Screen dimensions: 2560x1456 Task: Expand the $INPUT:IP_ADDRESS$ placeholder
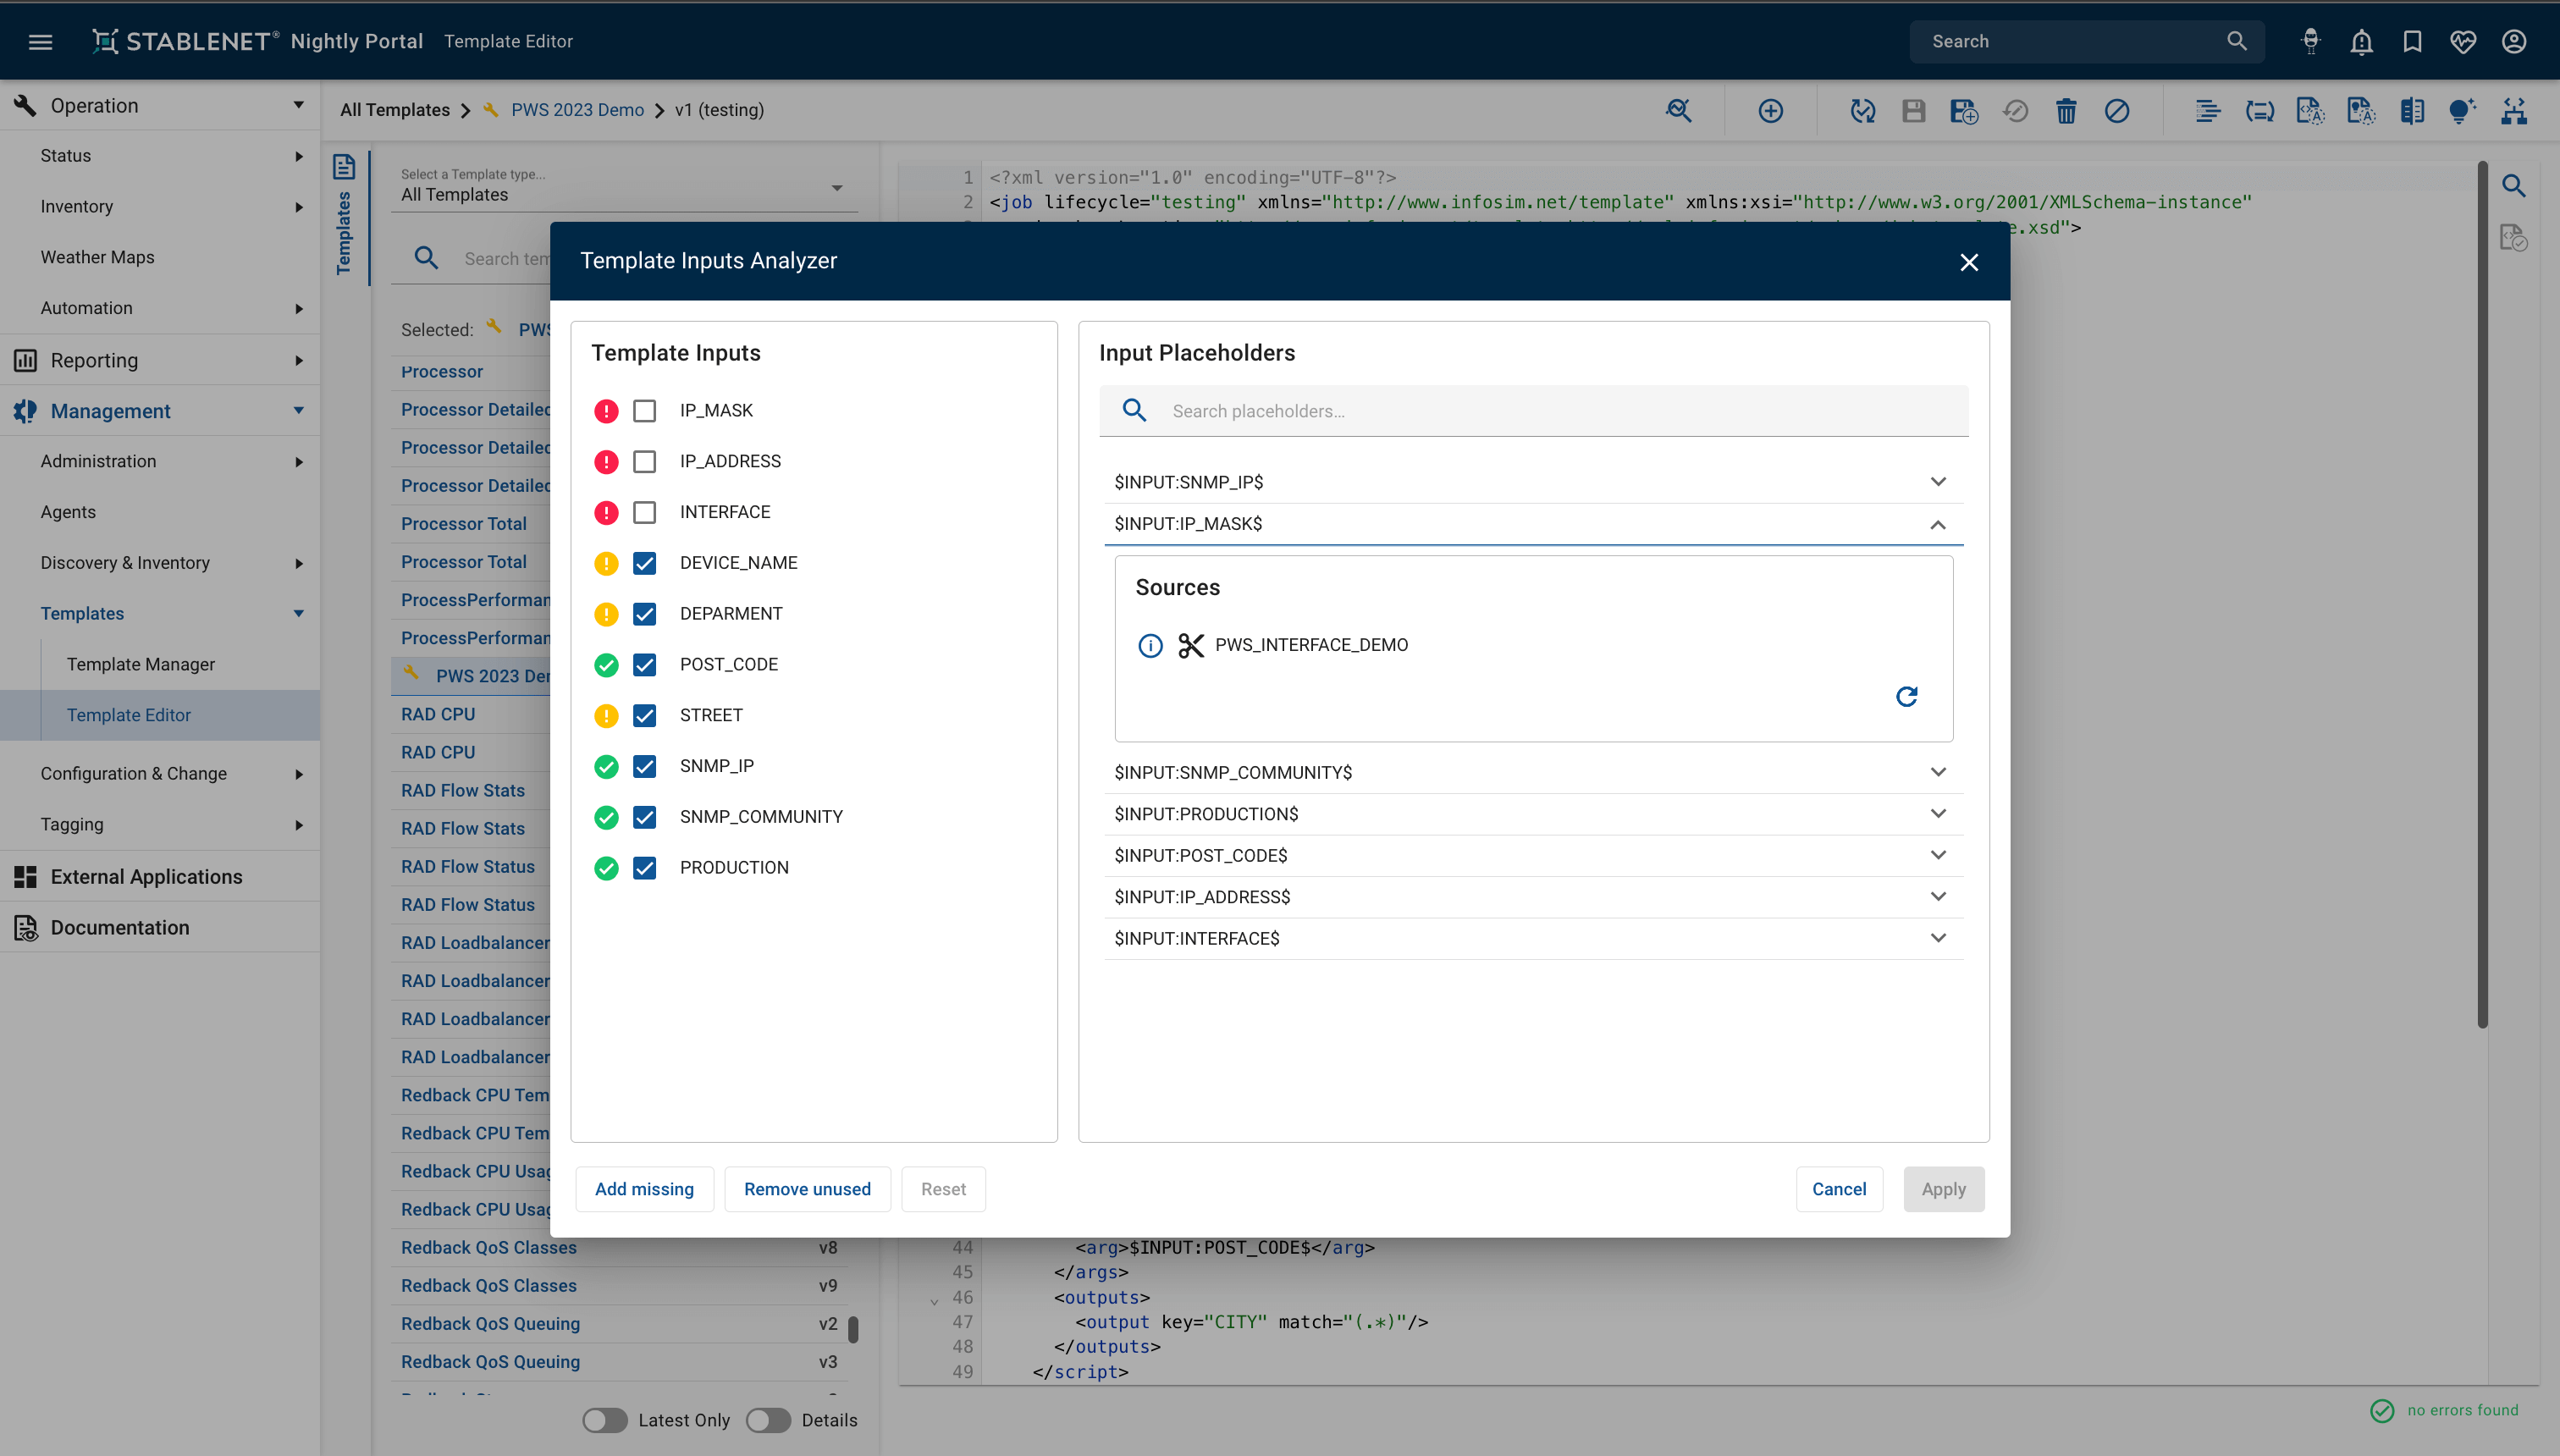point(1533,897)
